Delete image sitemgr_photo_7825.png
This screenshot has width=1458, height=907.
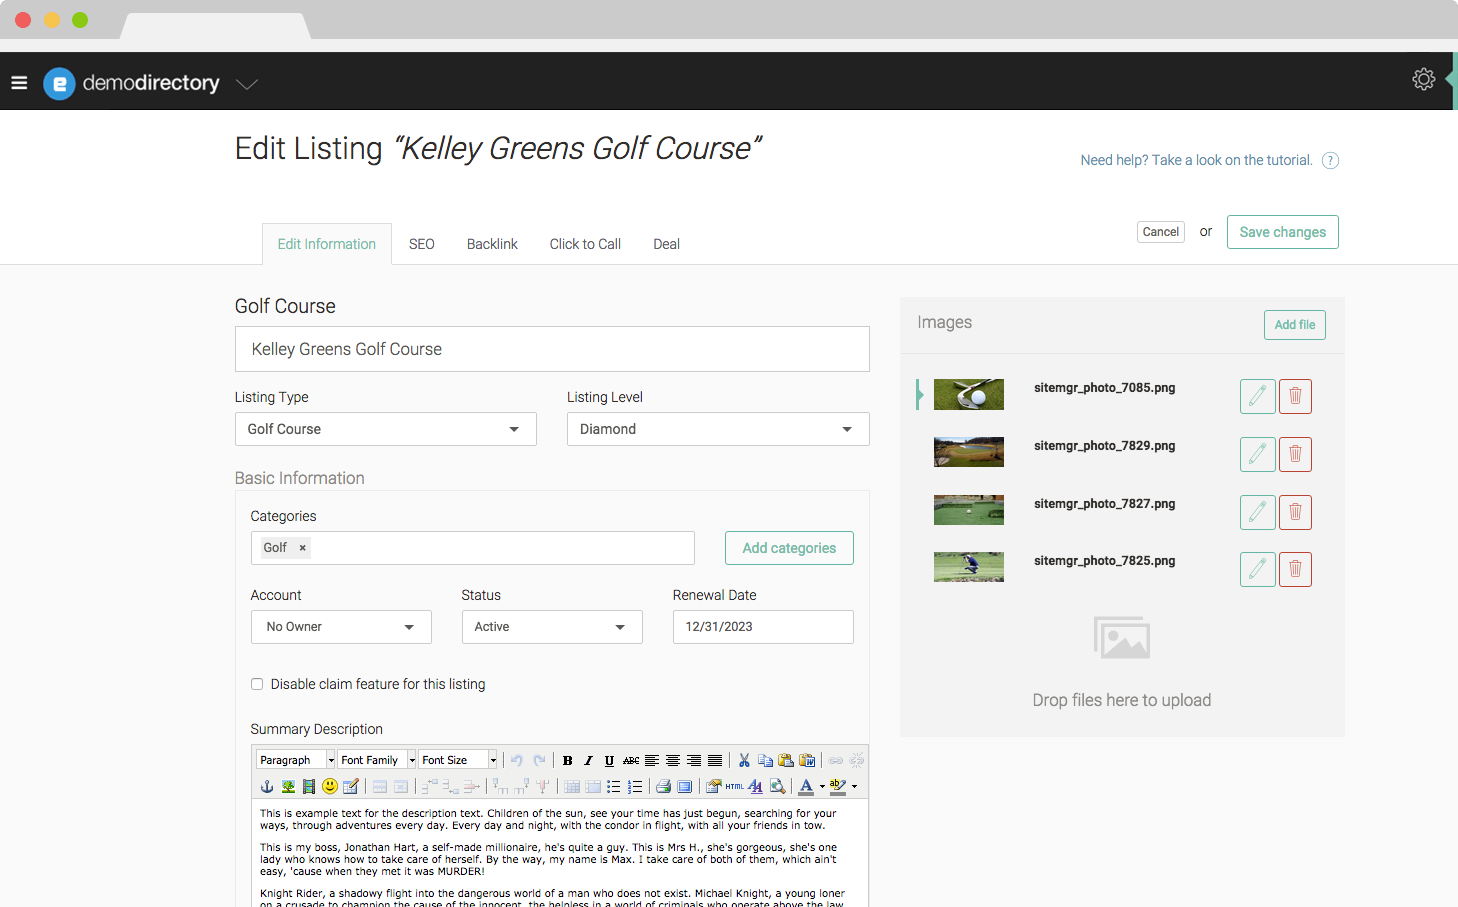1295,569
